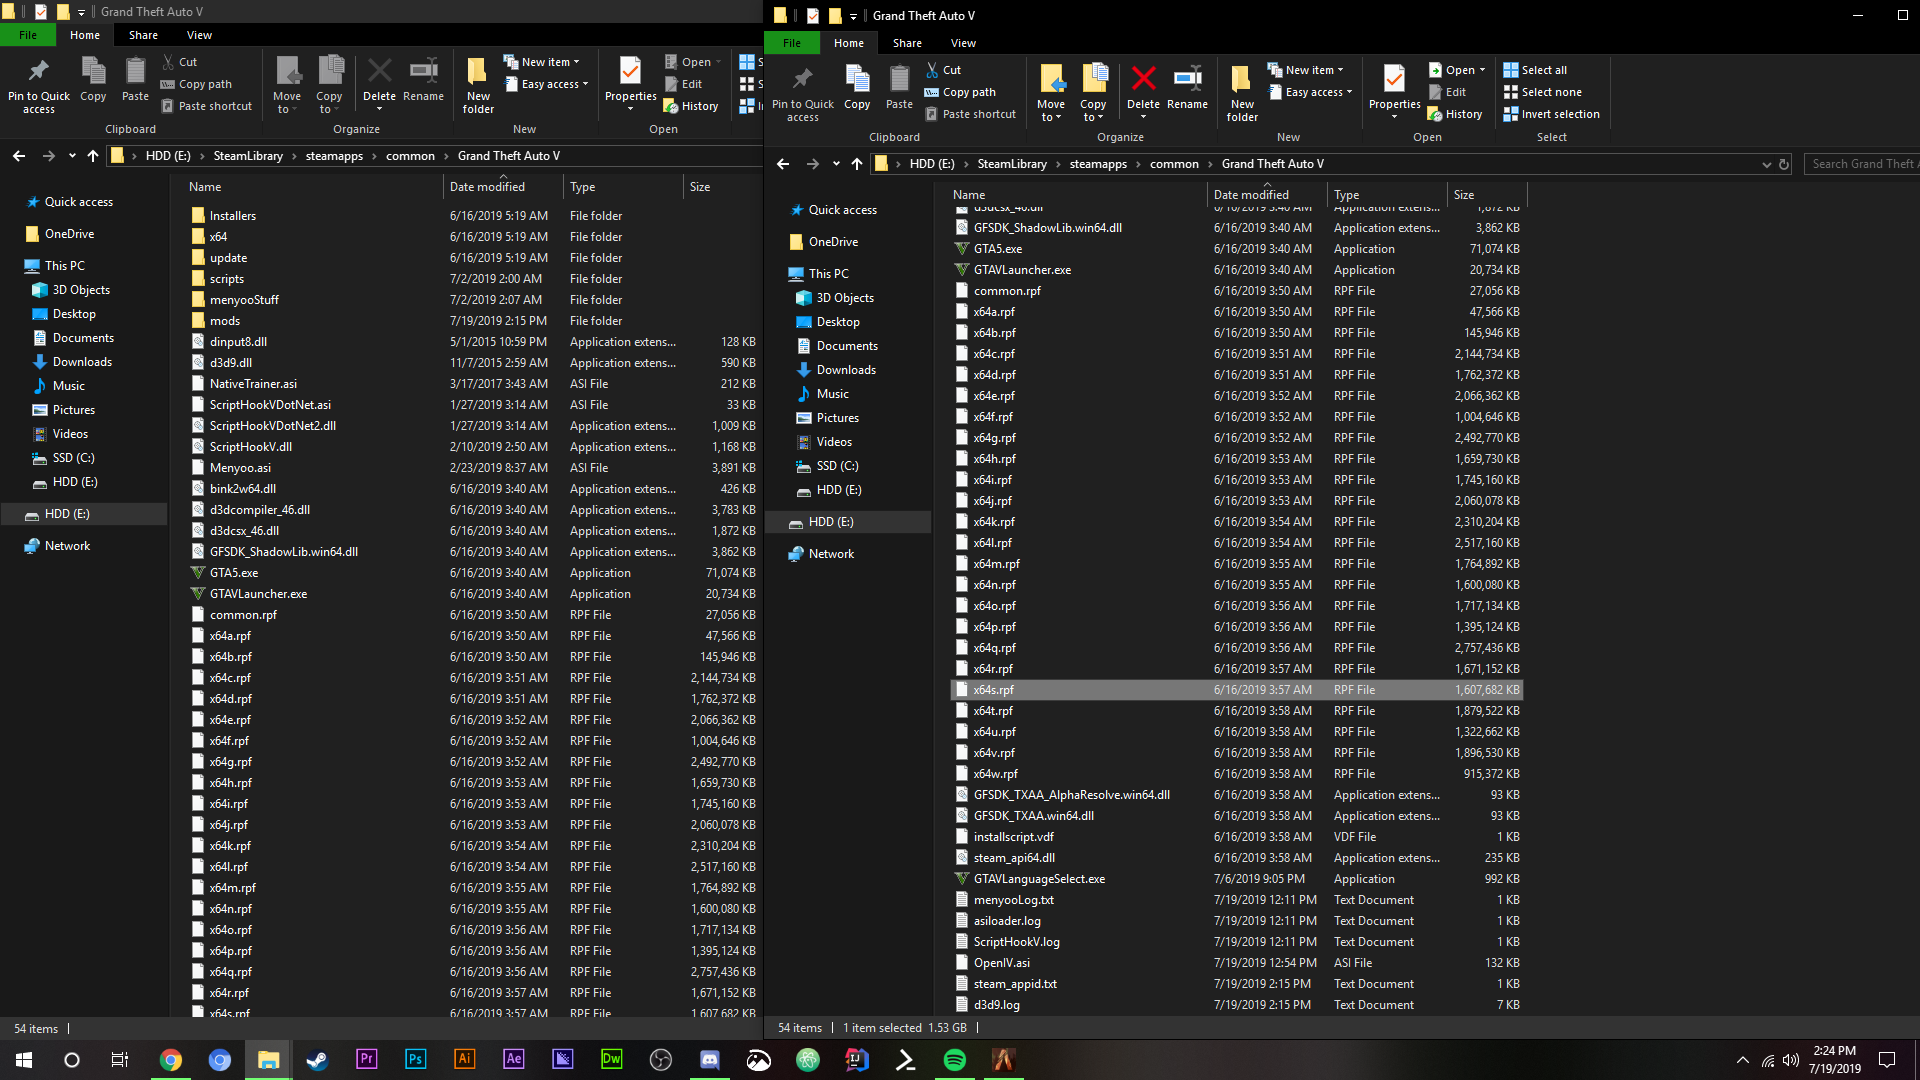Select the mods folder in left window
The height and width of the screenshot is (1080, 1920).
point(225,321)
